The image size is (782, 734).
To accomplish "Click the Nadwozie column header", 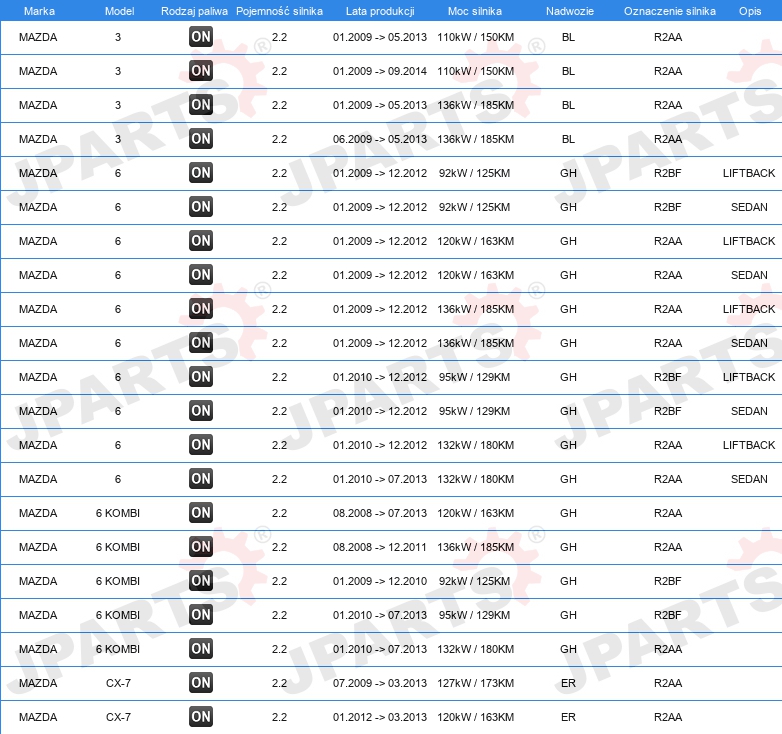I will coord(570,11).
